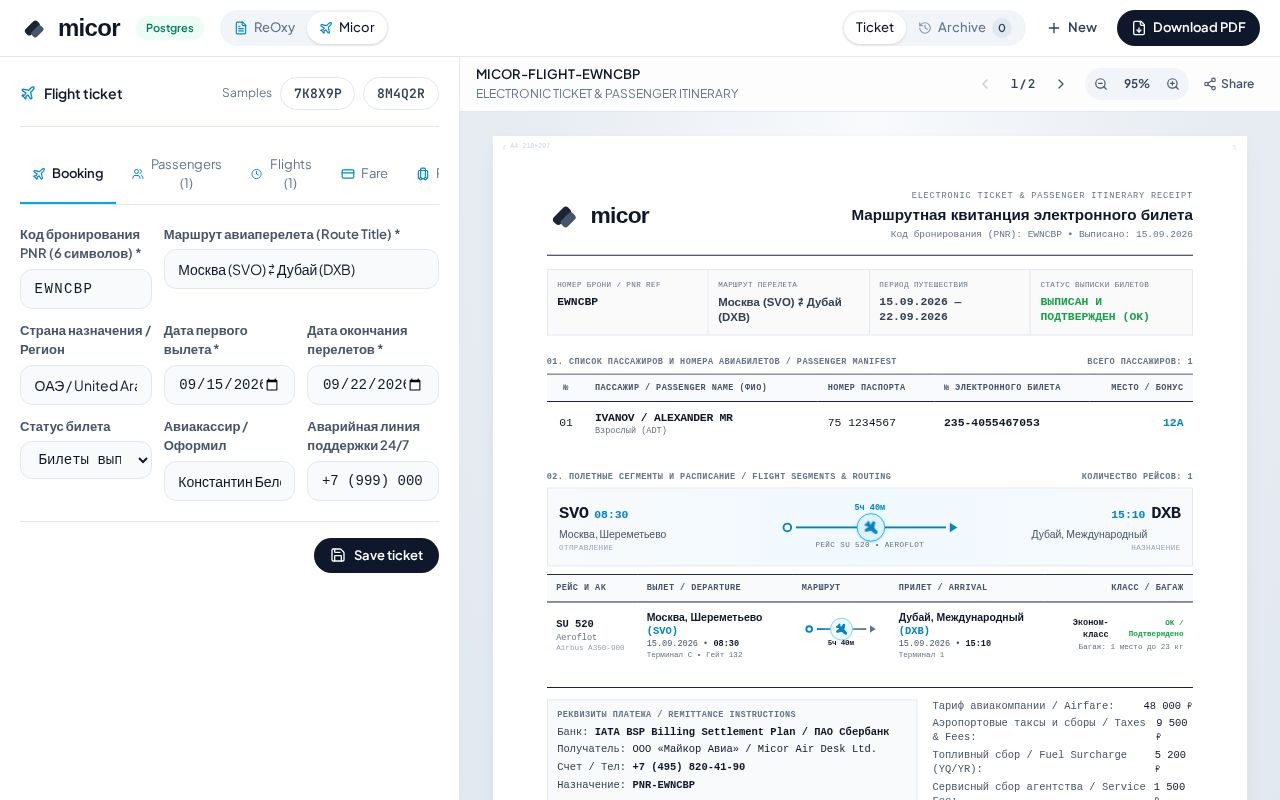
Task: Go to previous page arrow
Action: tap(985, 84)
